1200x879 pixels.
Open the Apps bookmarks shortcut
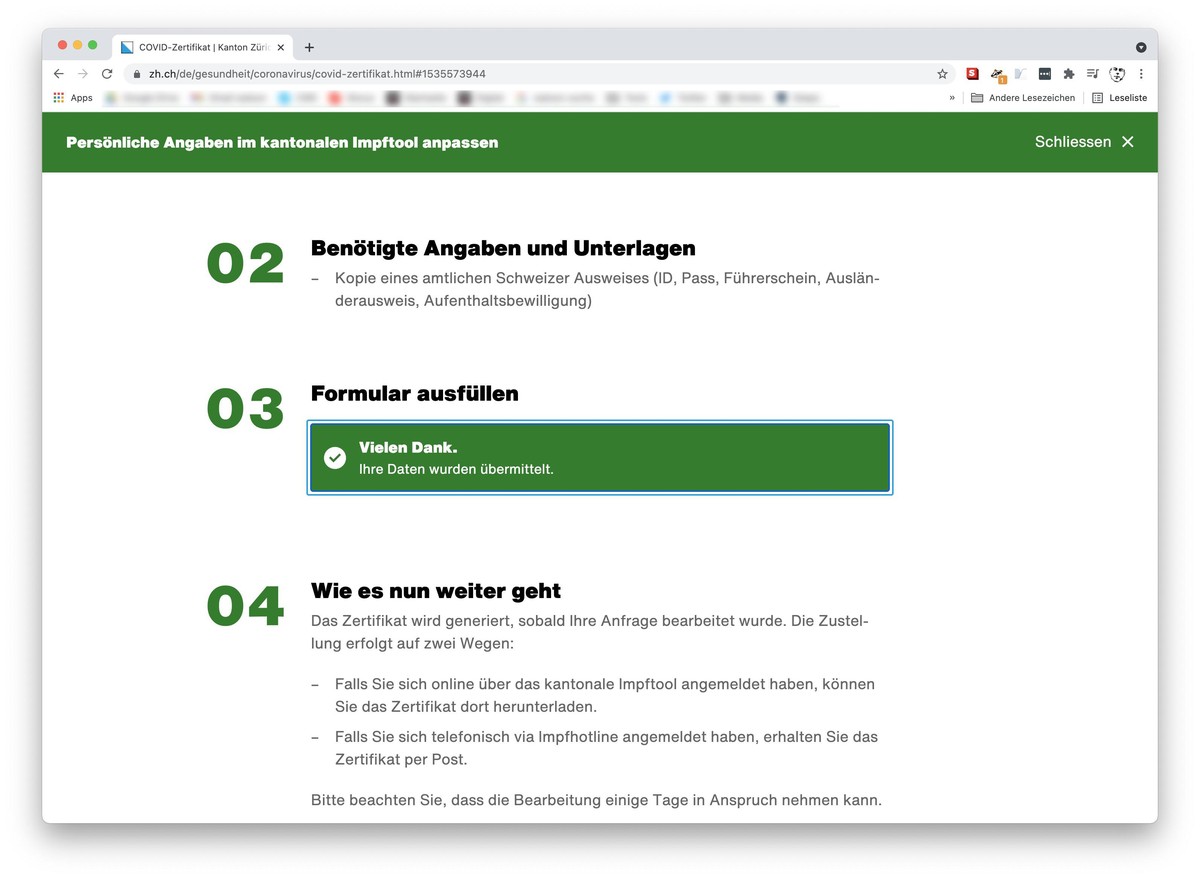[x=73, y=98]
